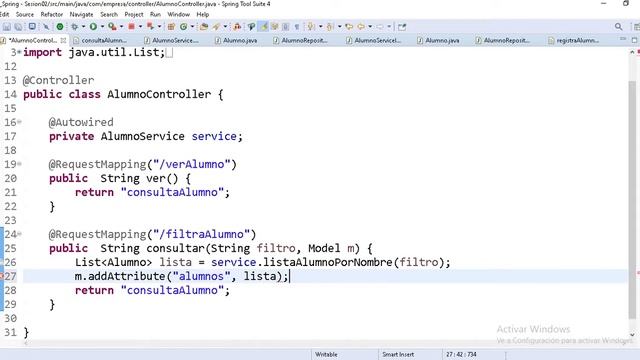Viewport: 640px width, 360px height.
Task: Stop the running app with the red square
Action: (131, 27)
